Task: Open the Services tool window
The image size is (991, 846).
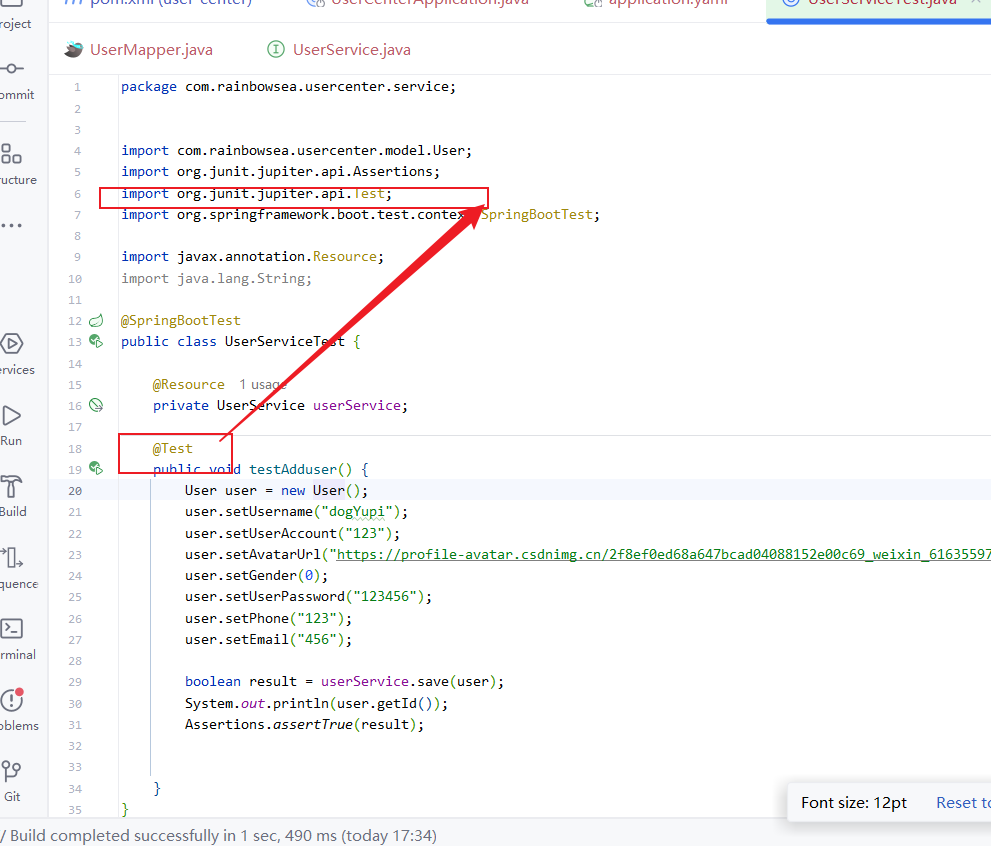Action: (12, 344)
